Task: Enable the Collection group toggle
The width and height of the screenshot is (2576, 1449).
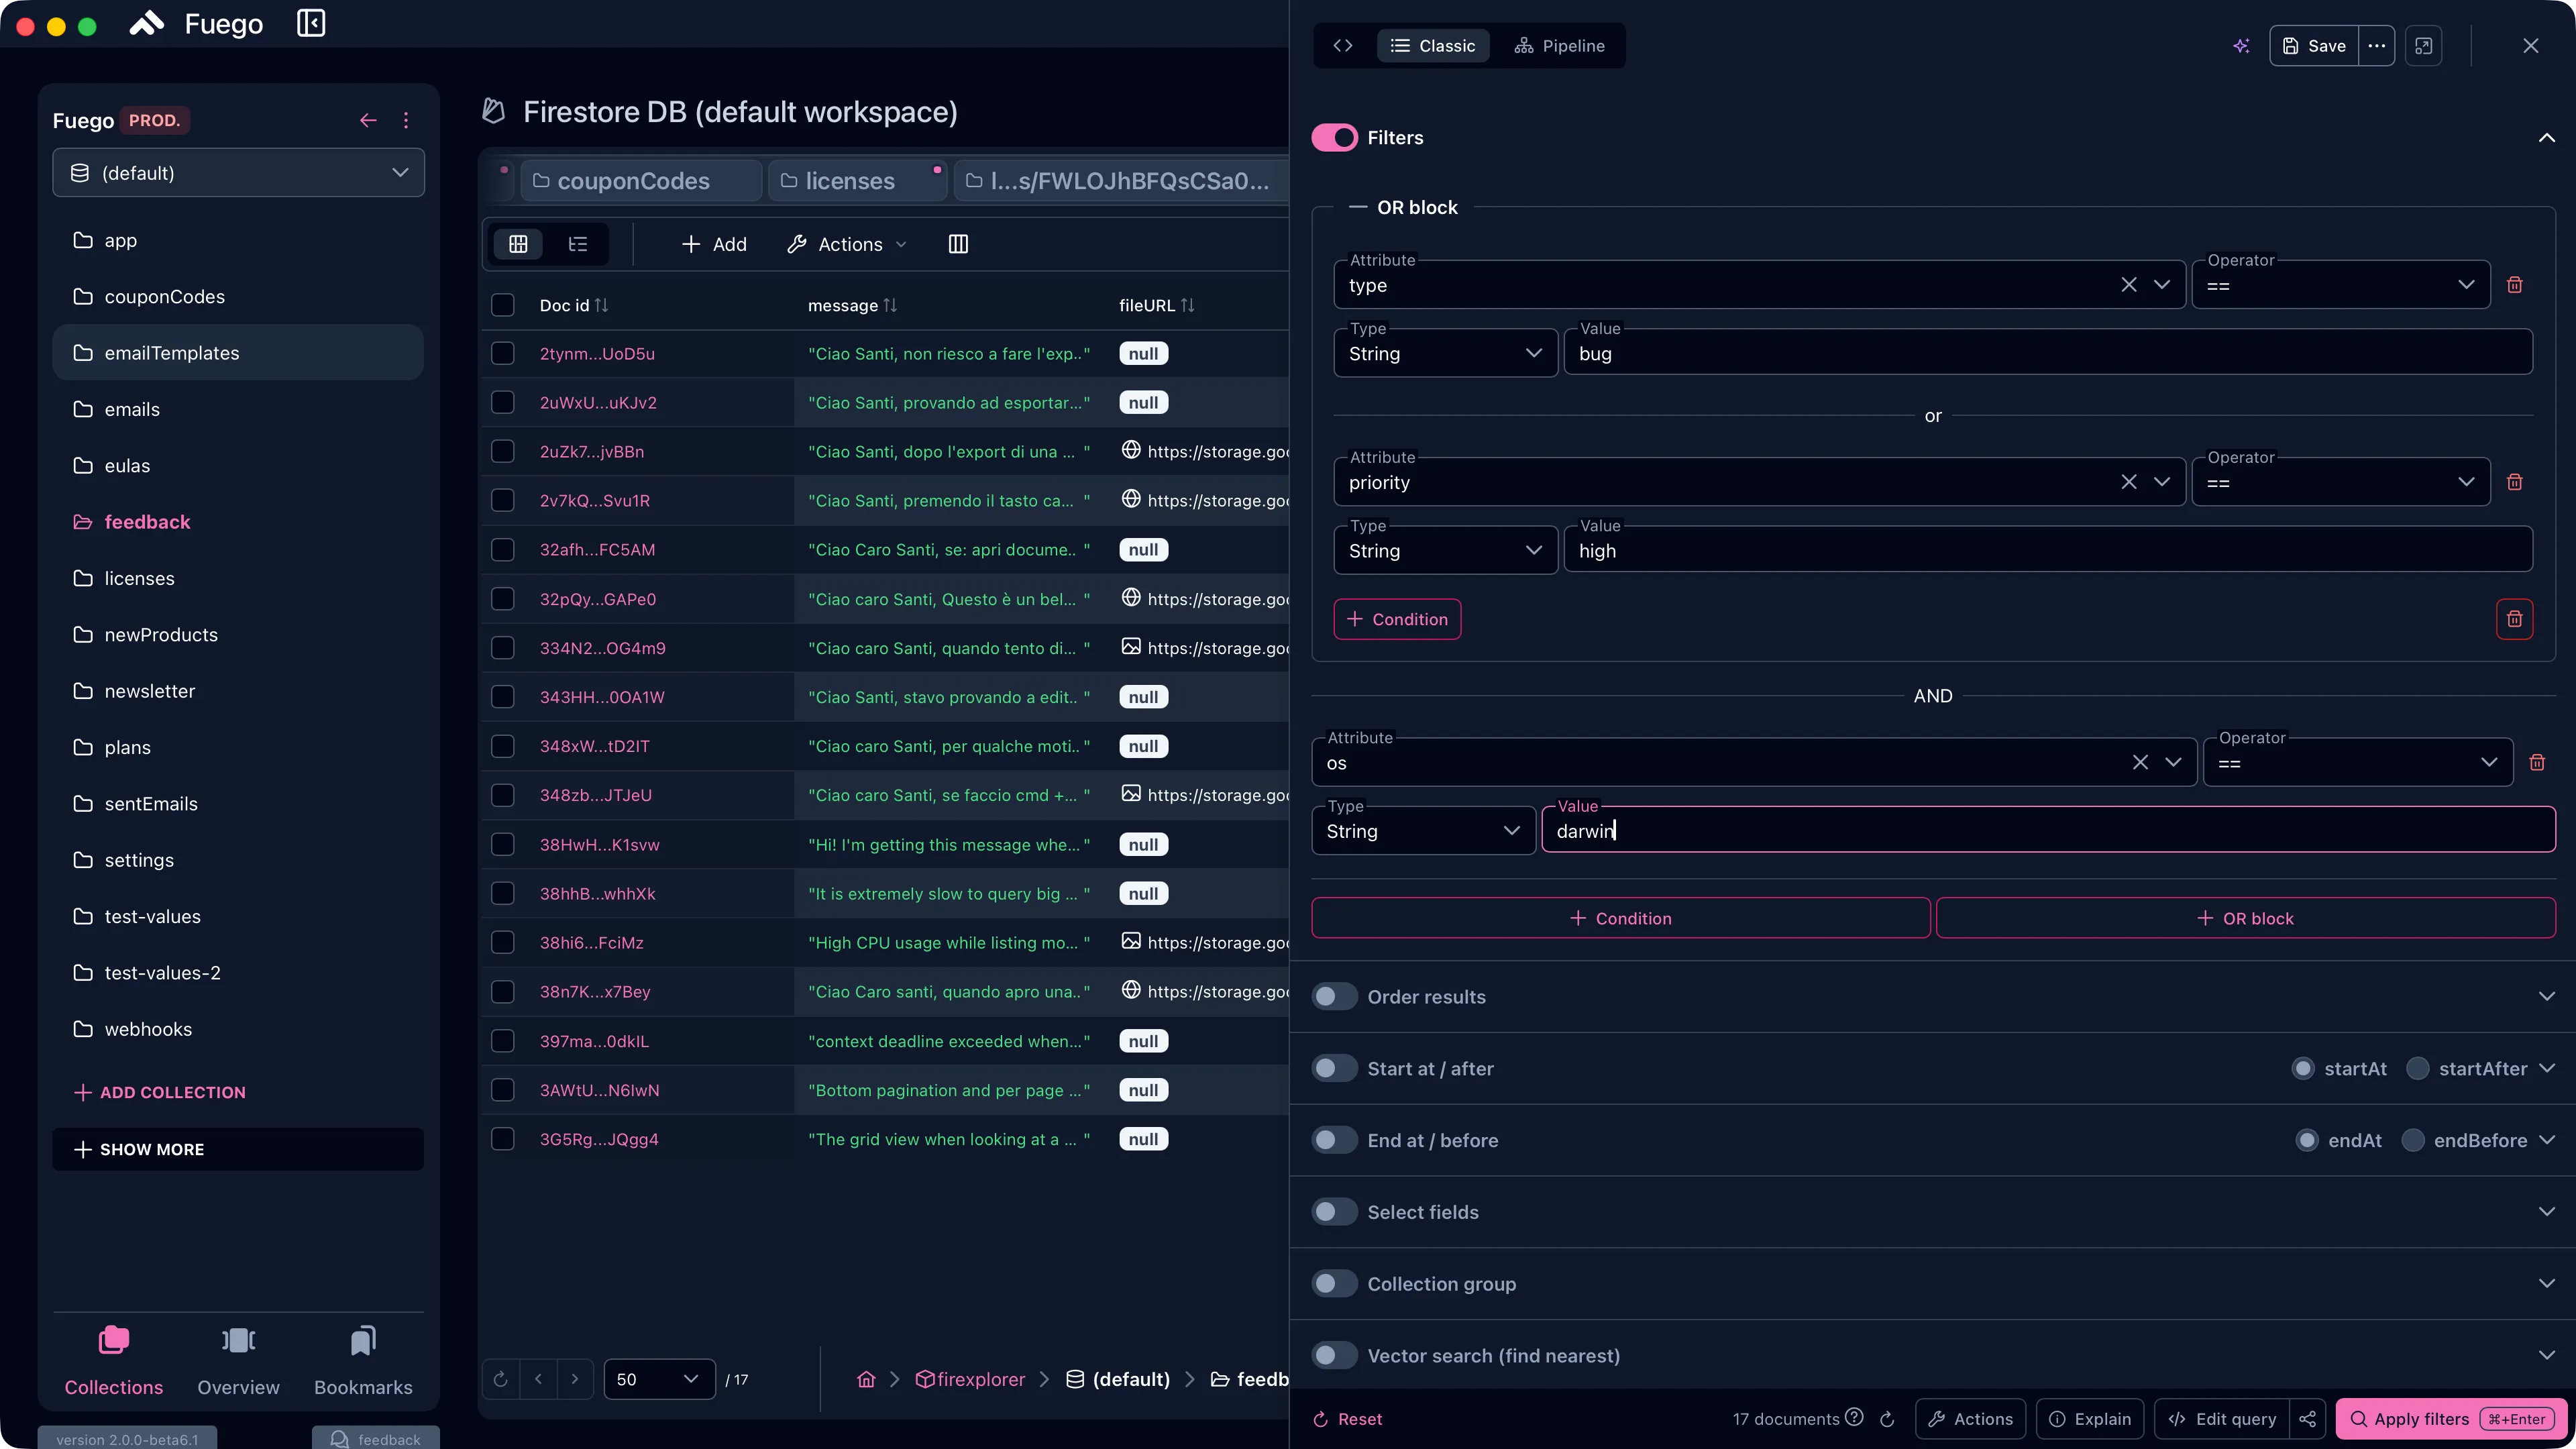Action: tap(1335, 1283)
